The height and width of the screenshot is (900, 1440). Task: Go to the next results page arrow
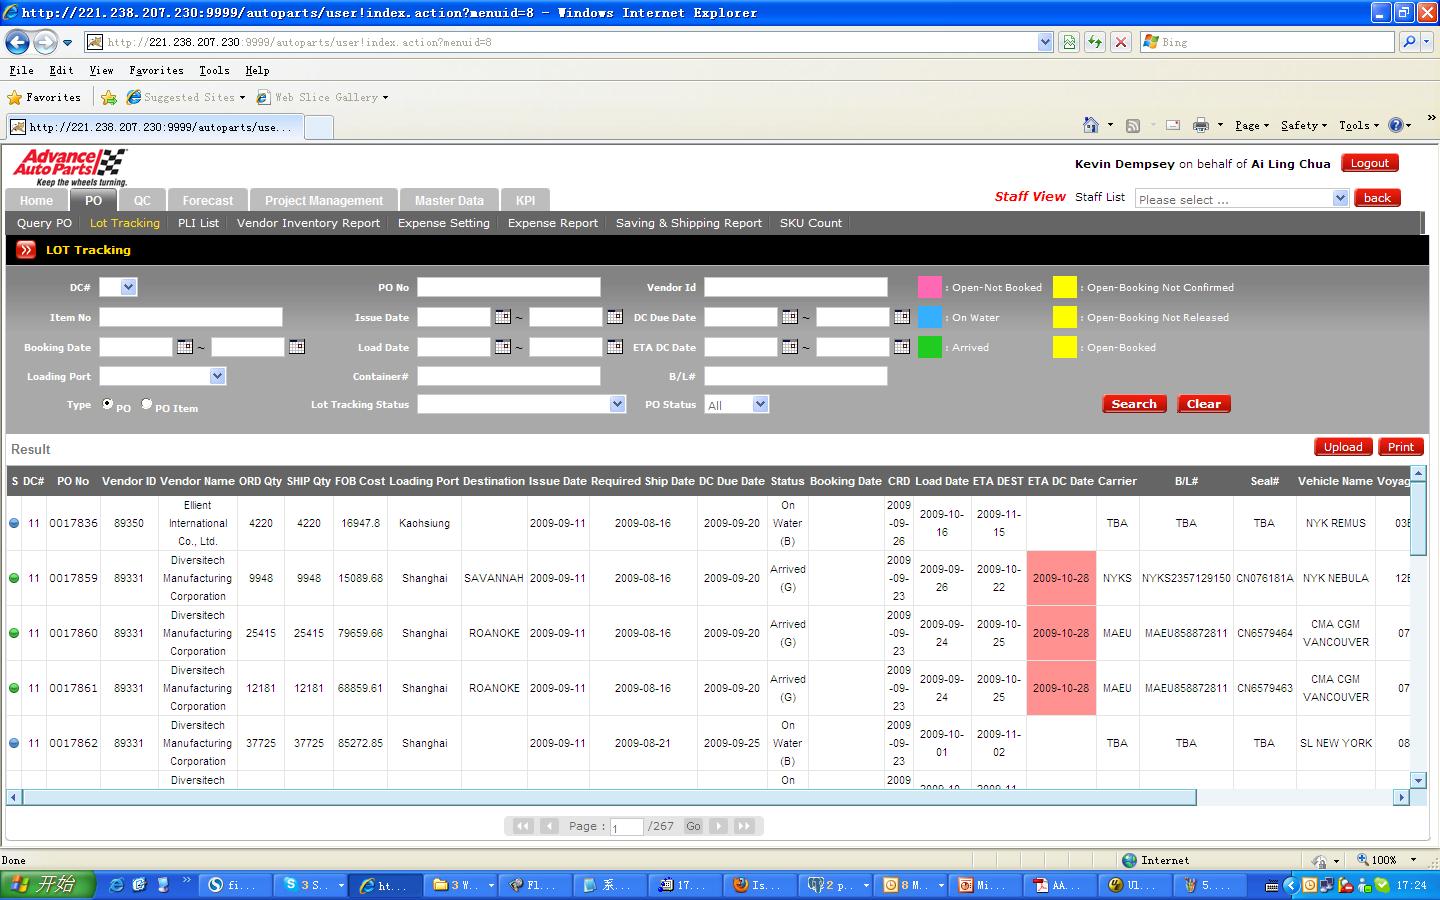(719, 826)
